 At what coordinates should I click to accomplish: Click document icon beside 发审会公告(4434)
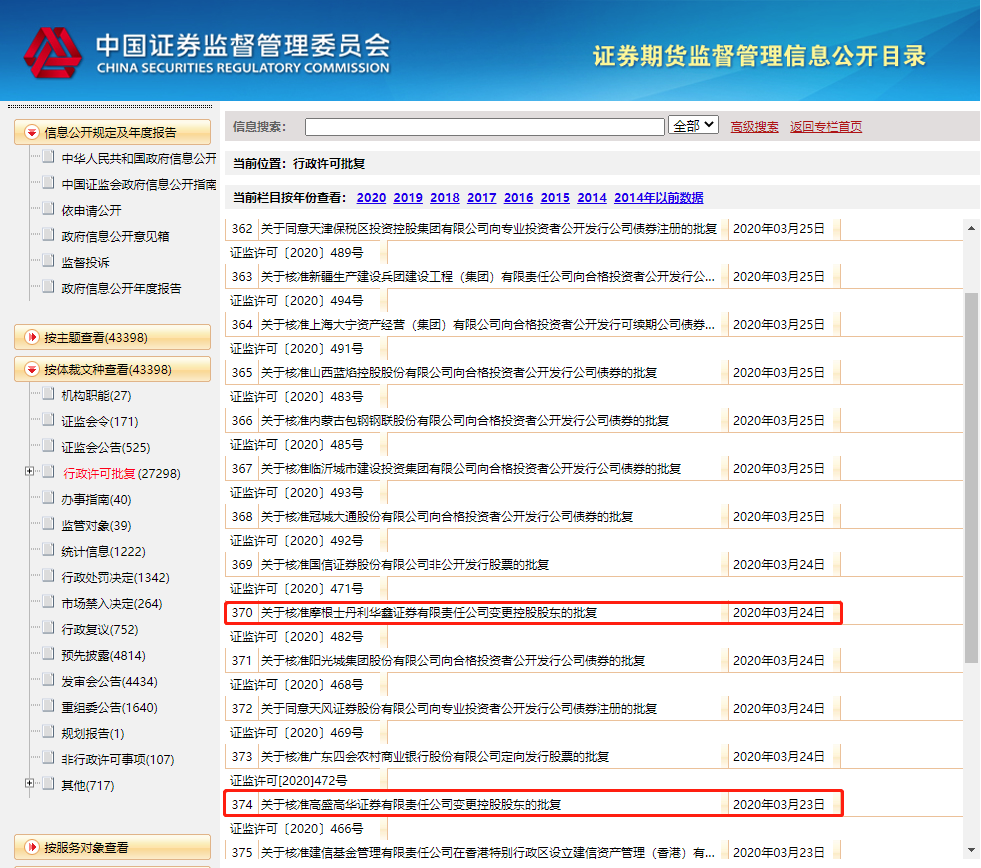coord(48,679)
